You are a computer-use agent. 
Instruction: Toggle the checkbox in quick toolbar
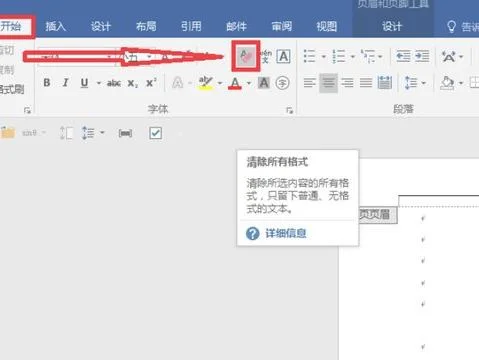155,133
